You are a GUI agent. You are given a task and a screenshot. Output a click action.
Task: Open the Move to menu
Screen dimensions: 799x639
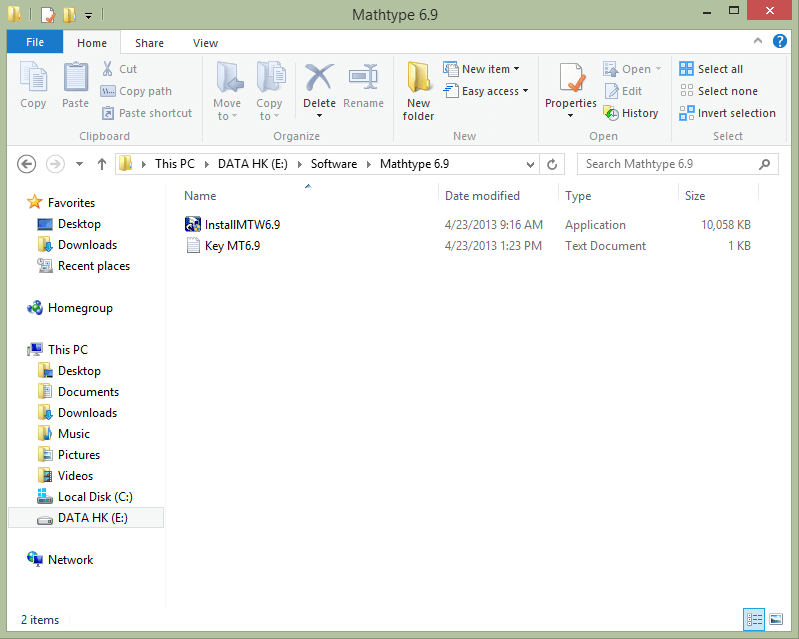tap(227, 91)
